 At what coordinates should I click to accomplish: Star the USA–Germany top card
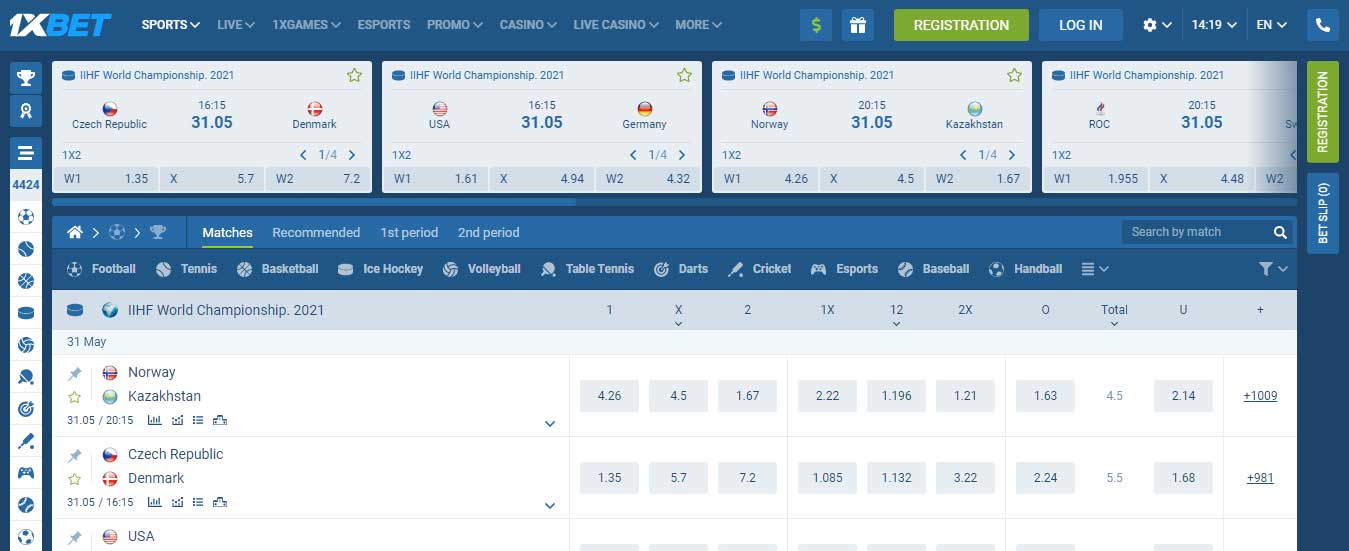[x=684, y=75]
